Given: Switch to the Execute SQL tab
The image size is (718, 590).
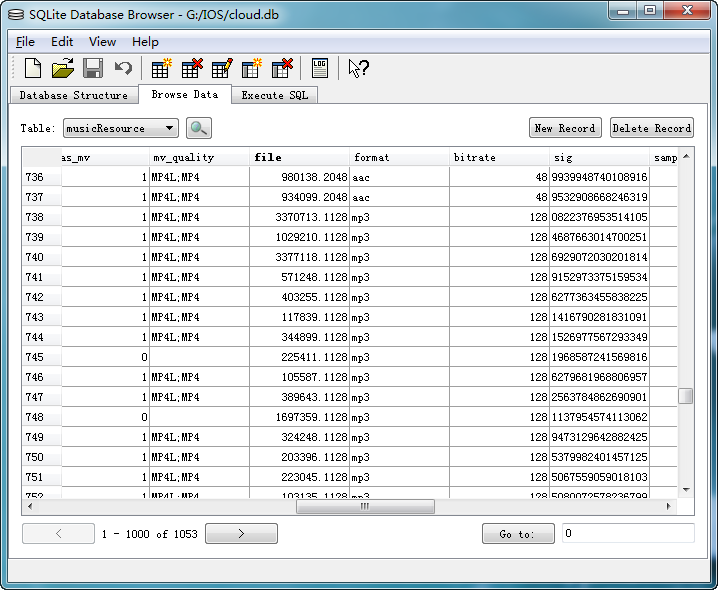Looking at the screenshot, I should click(275, 95).
